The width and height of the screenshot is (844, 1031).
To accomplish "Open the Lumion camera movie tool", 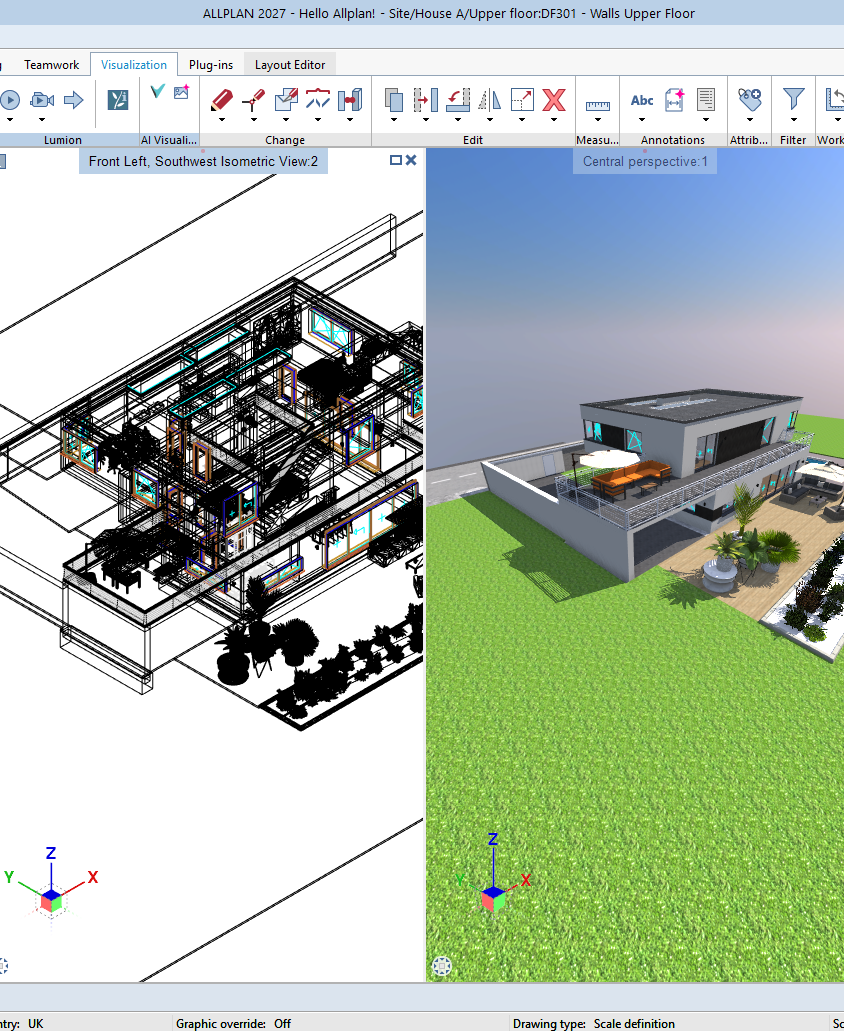I will point(41,100).
